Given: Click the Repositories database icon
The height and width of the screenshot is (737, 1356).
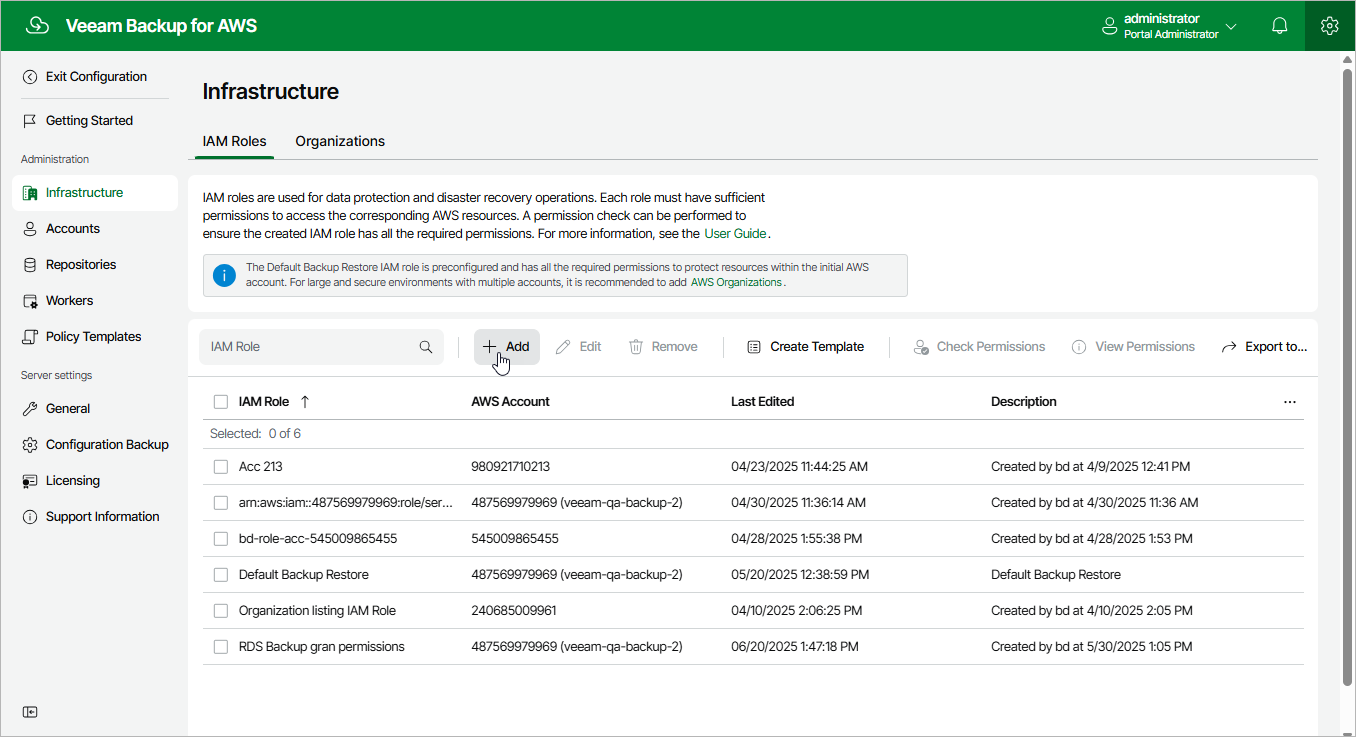Looking at the screenshot, I should (30, 265).
